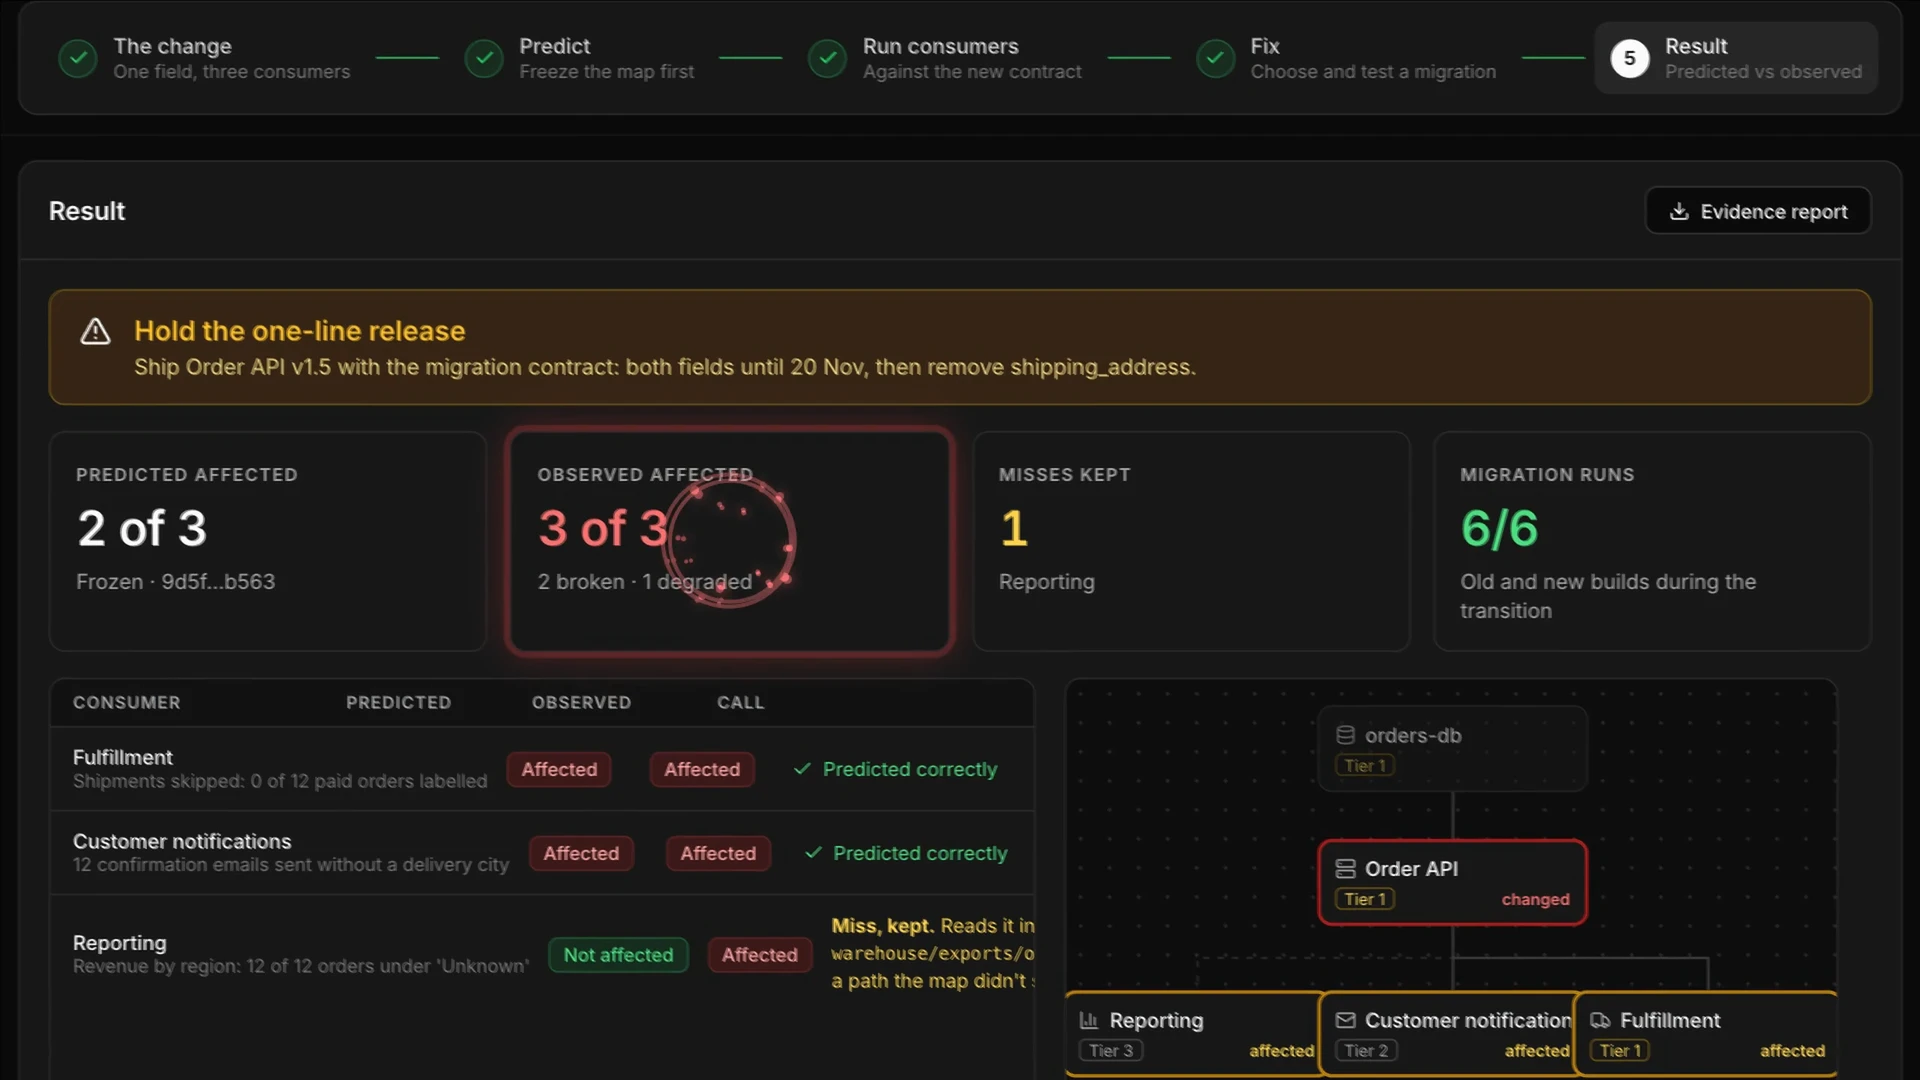The height and width of the screenshot is (1080, 1920).
Task: Click the check icon next to Run consumers
Action: [x=828, y=59]
